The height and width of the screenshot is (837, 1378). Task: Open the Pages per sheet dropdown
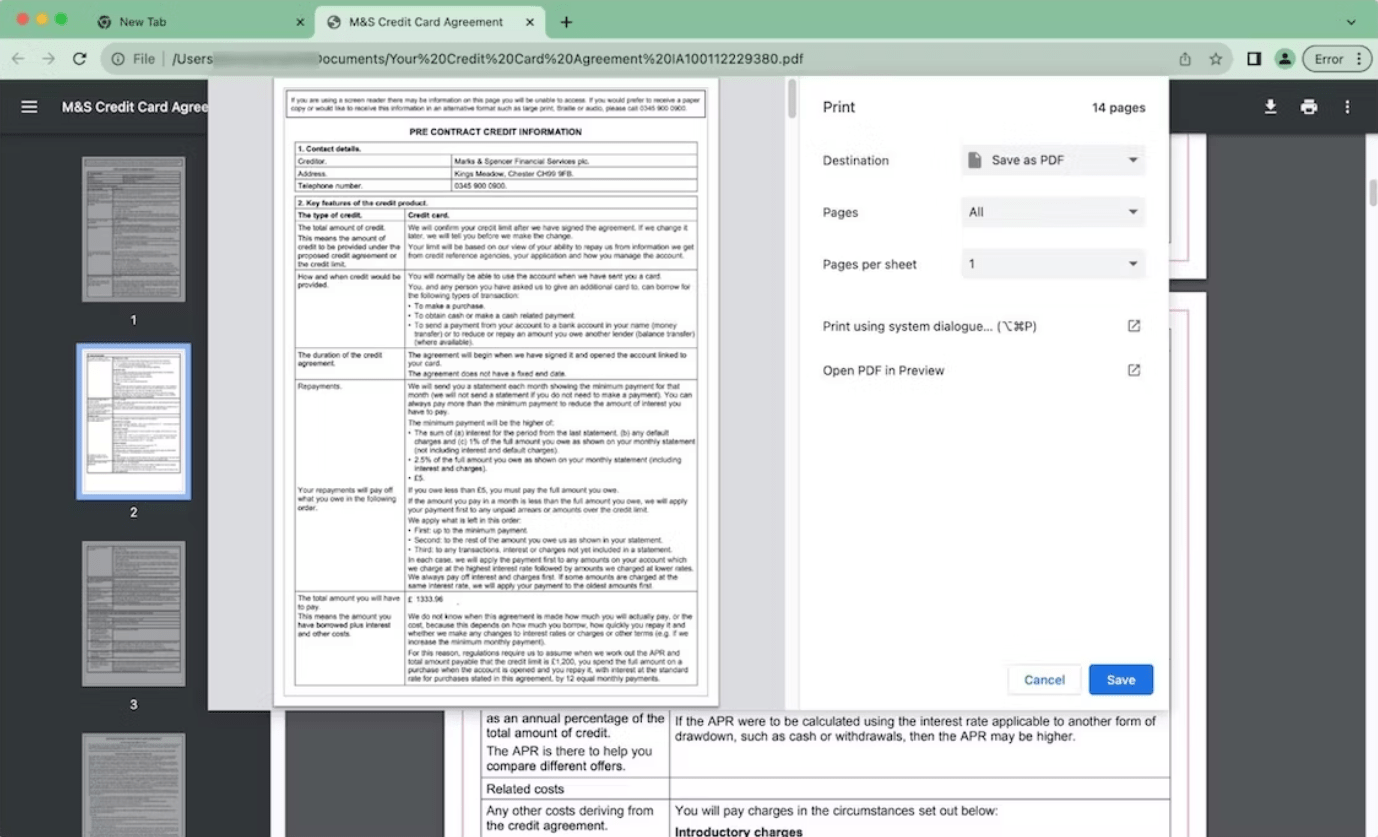[1051, 263]
